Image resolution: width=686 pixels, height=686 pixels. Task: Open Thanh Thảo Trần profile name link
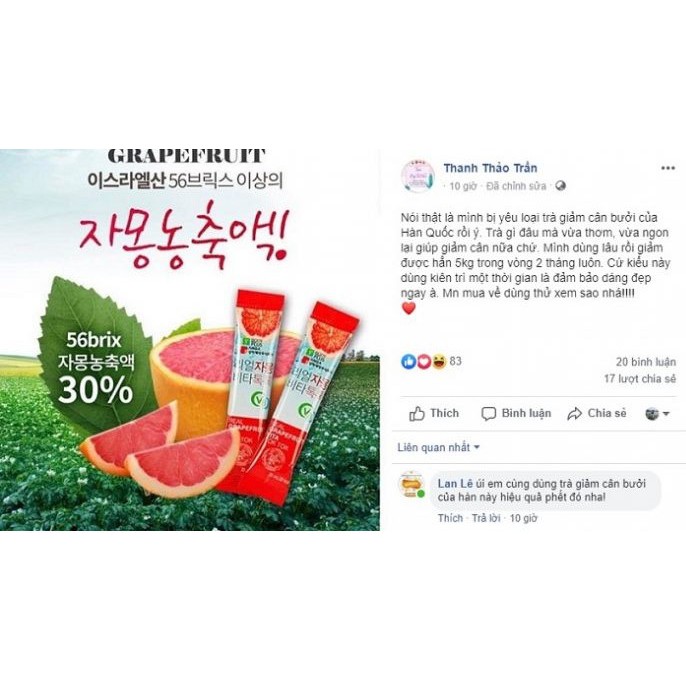[490, 168]
